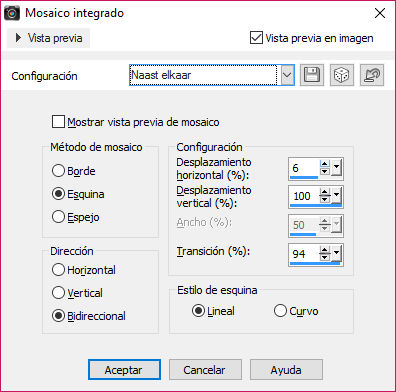The image size is (396, 392).
Task: Open the Configuración preset dropdown
Action: [x=287, y=75]
